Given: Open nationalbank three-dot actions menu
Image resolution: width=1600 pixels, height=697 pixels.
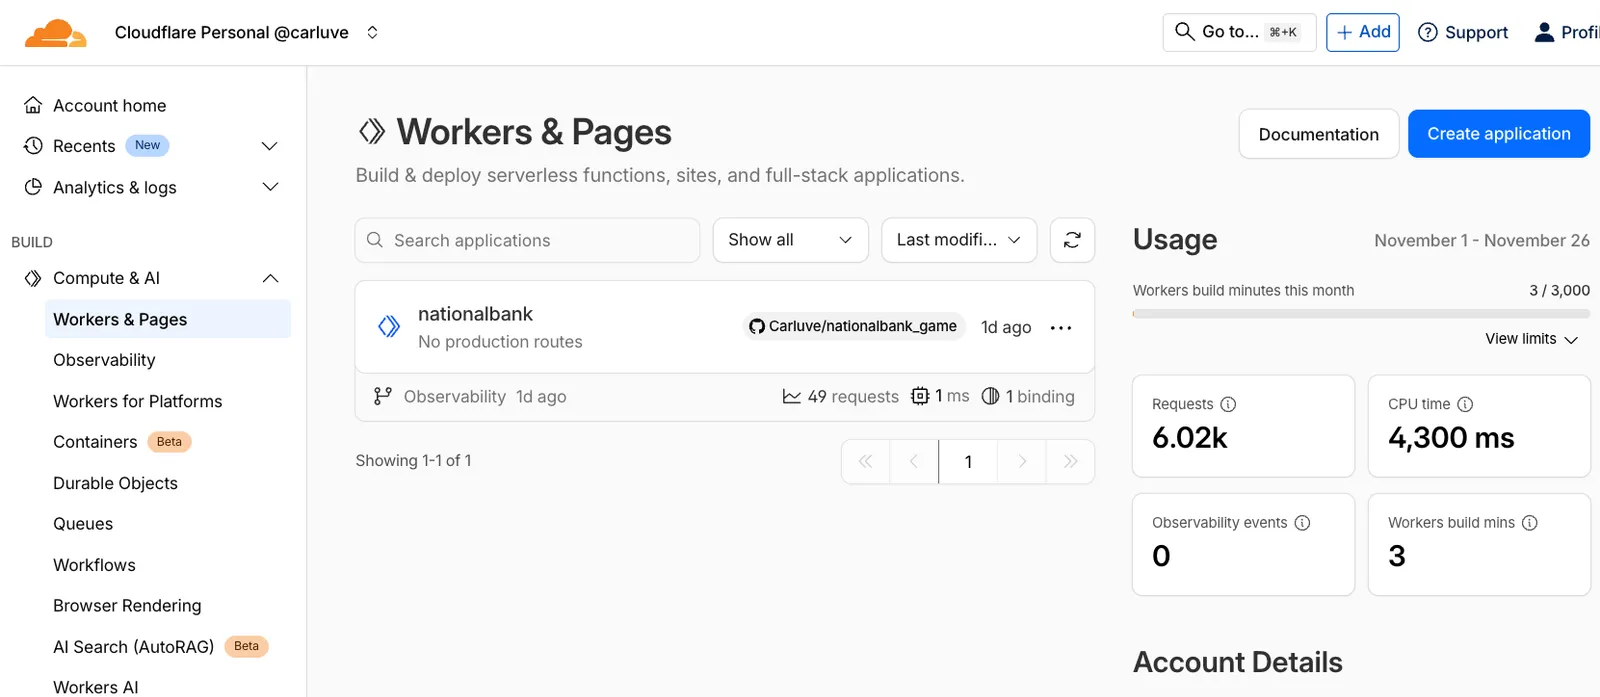Looking at the screenshot, I should point(1061,328).
